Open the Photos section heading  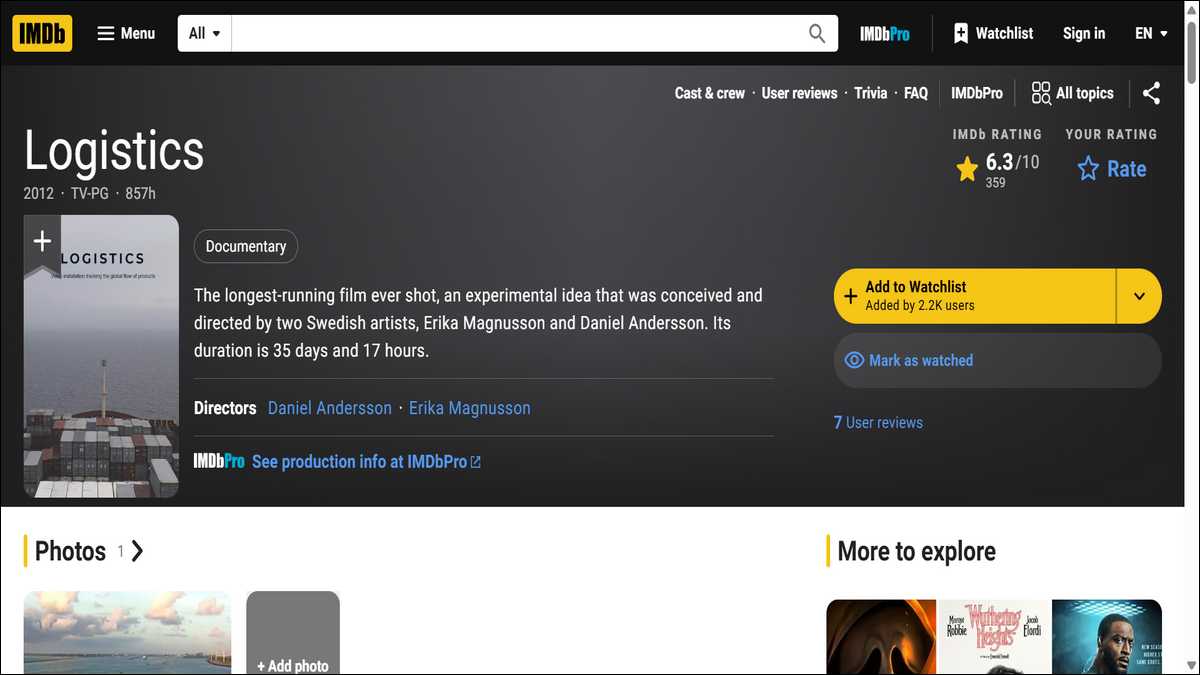85,551
